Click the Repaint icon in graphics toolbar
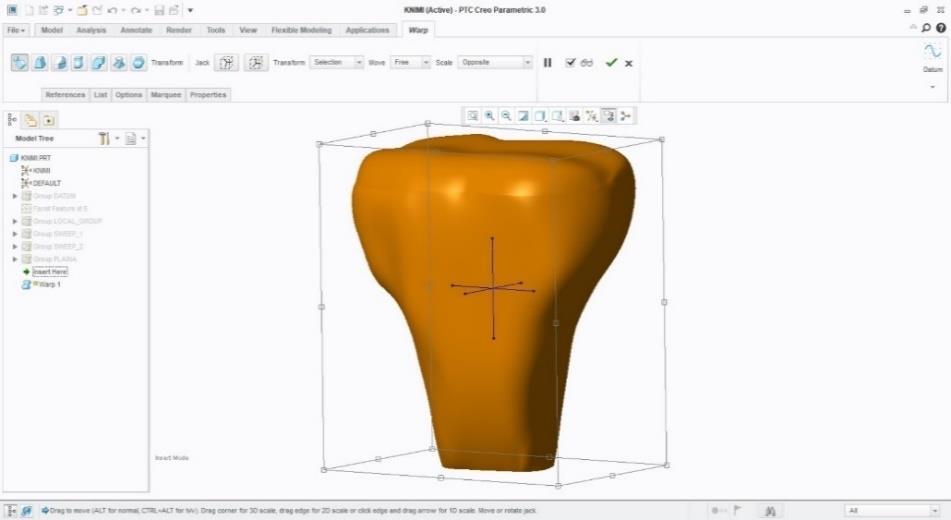The image size is (951, 520). tap(523, 115)
